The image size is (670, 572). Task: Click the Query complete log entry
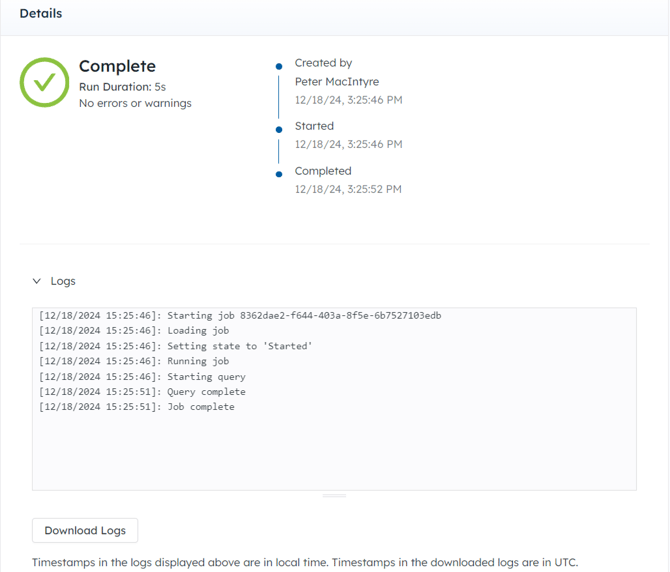pos(142,392)
